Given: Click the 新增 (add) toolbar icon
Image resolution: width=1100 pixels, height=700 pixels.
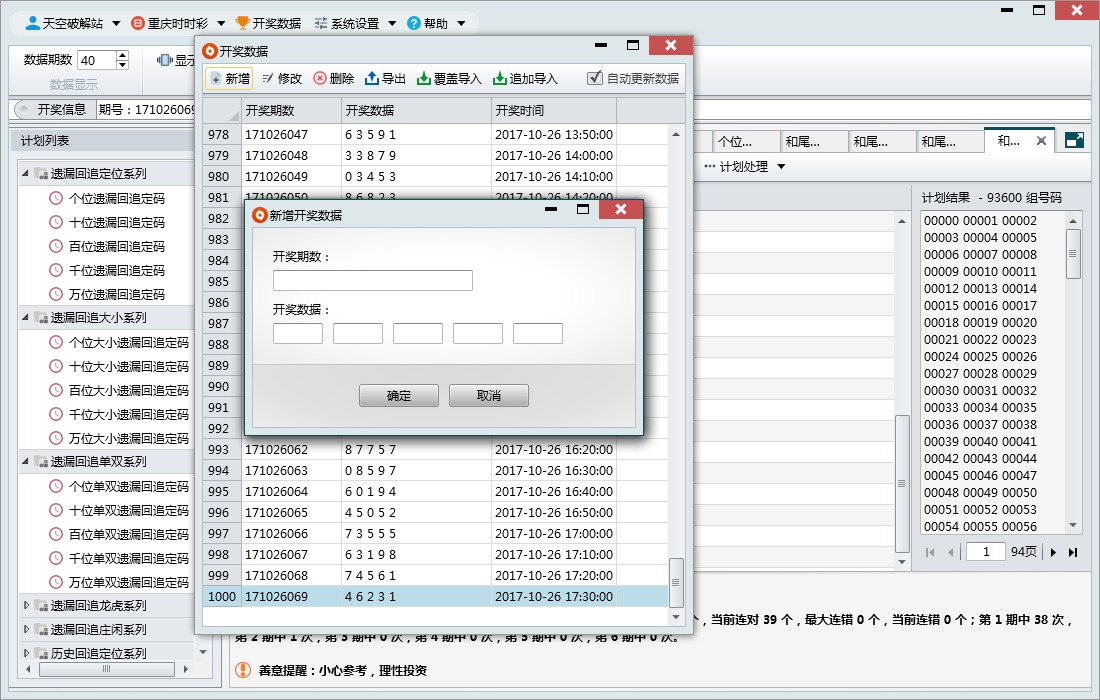Looking at the screenshot, I should point(216,78).
